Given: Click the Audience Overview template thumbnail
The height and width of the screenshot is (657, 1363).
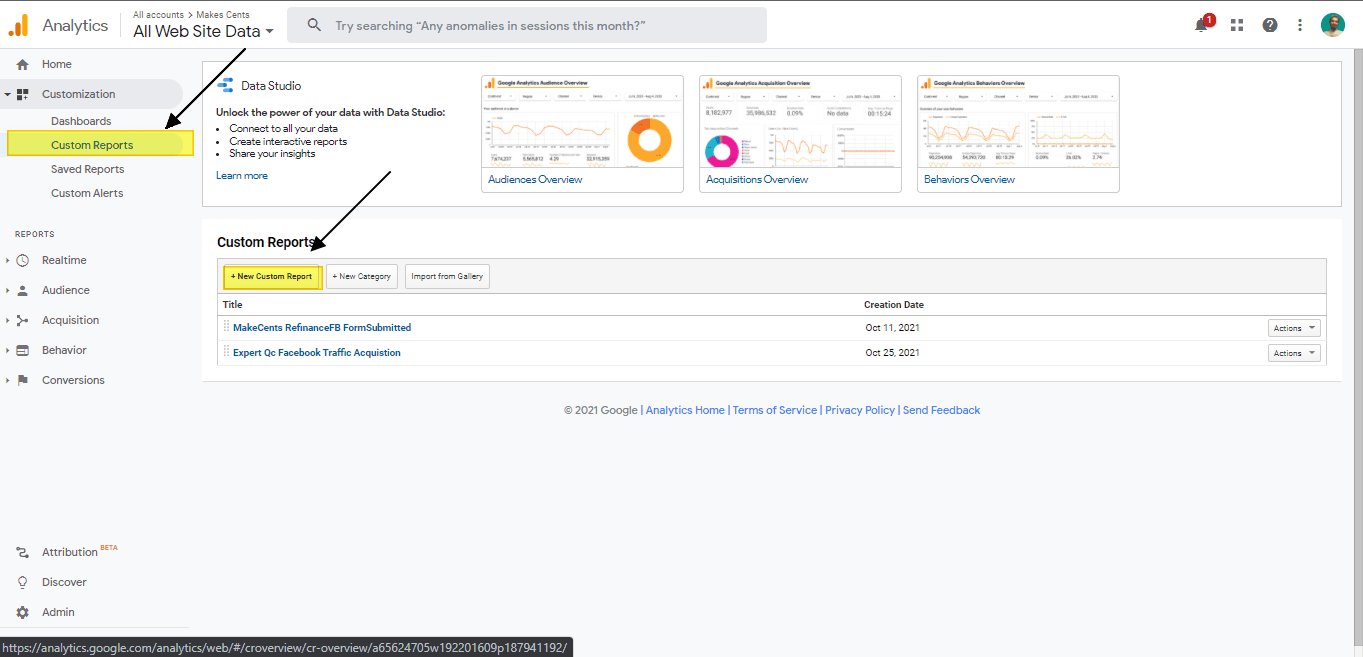Looking at the screenshot, I should tap(582, 122).
